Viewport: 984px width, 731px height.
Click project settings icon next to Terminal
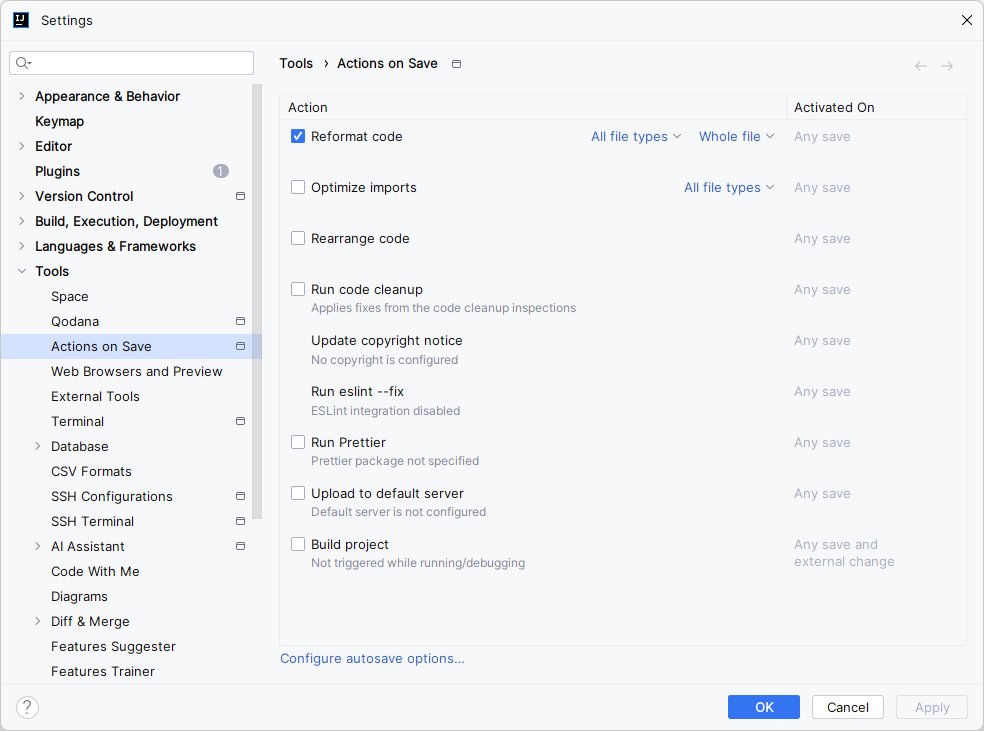click(x=240, y=421)
